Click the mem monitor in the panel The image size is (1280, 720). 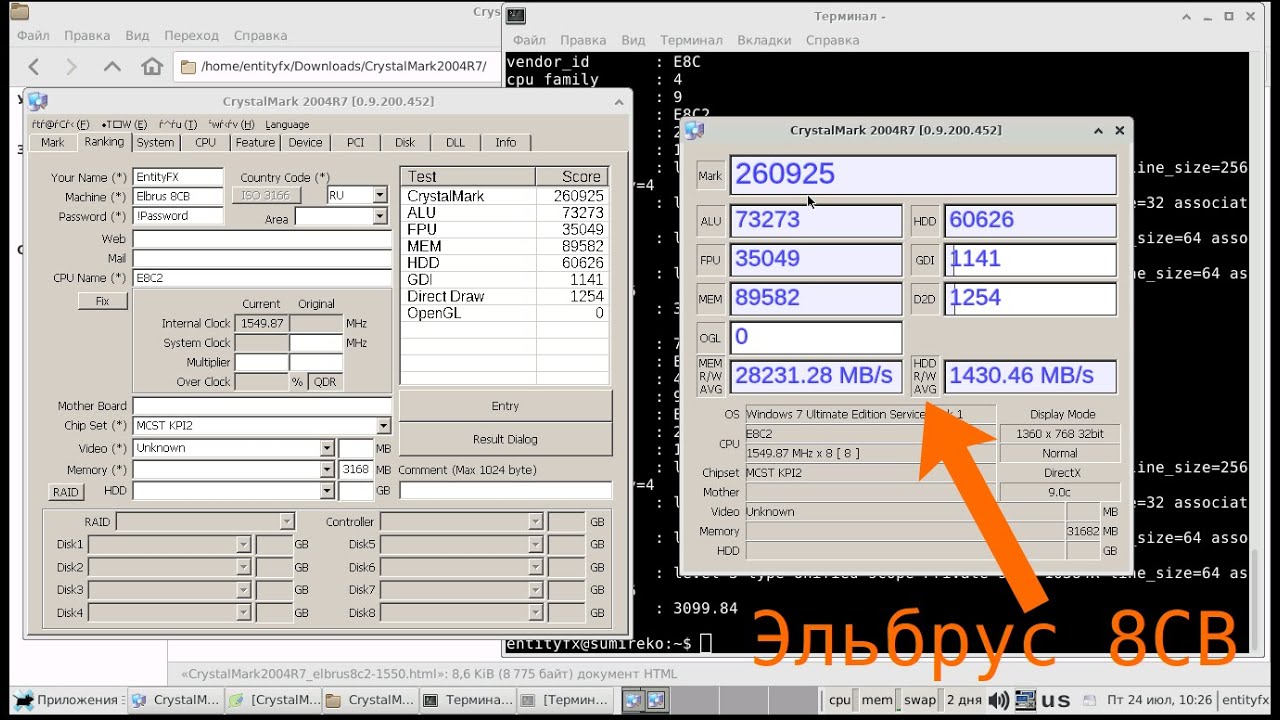pyautogui.click(x=877, y=700)
